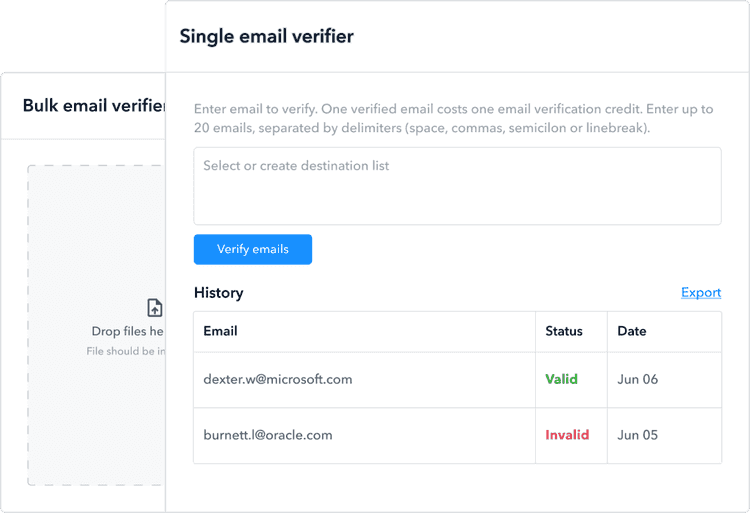Click the green Valid status label

click(x=562, y=380)
